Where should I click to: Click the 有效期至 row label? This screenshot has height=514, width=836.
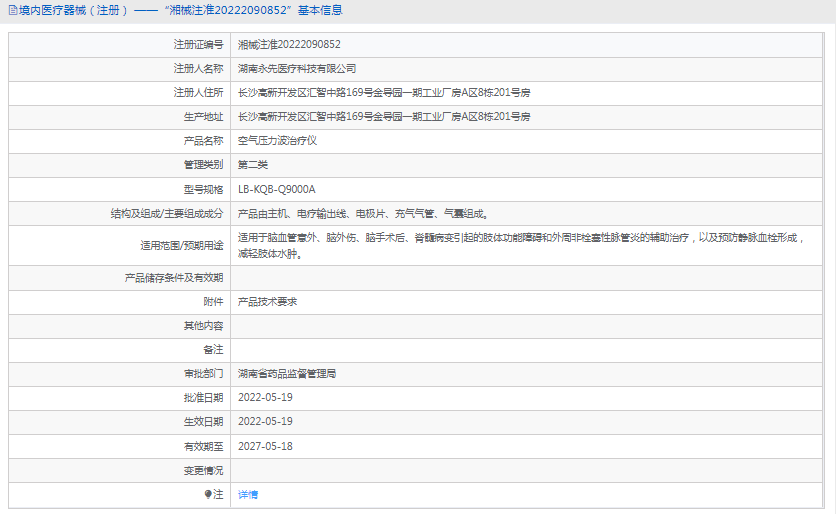(204, 446)
